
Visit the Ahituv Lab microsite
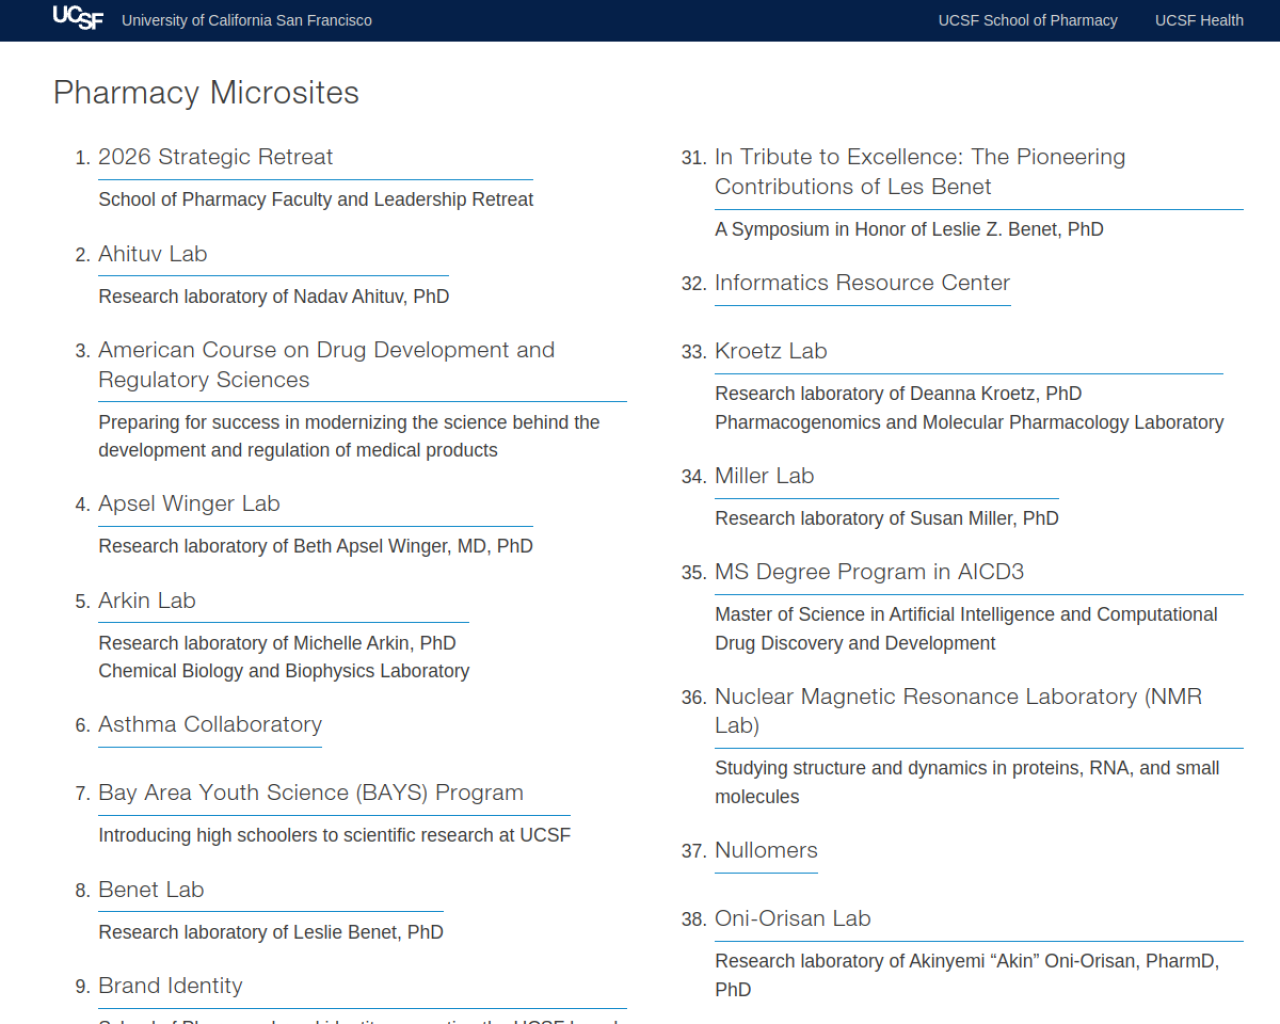[153, 254]
